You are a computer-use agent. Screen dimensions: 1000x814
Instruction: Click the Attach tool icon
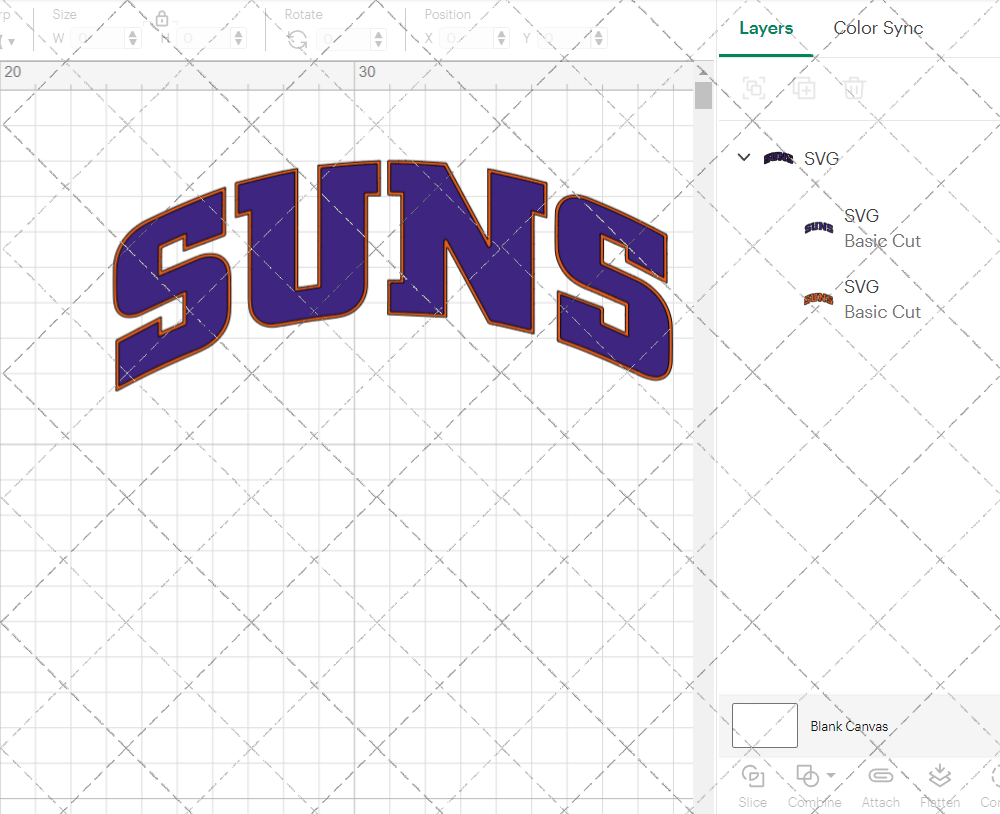[x=881, y=776]
